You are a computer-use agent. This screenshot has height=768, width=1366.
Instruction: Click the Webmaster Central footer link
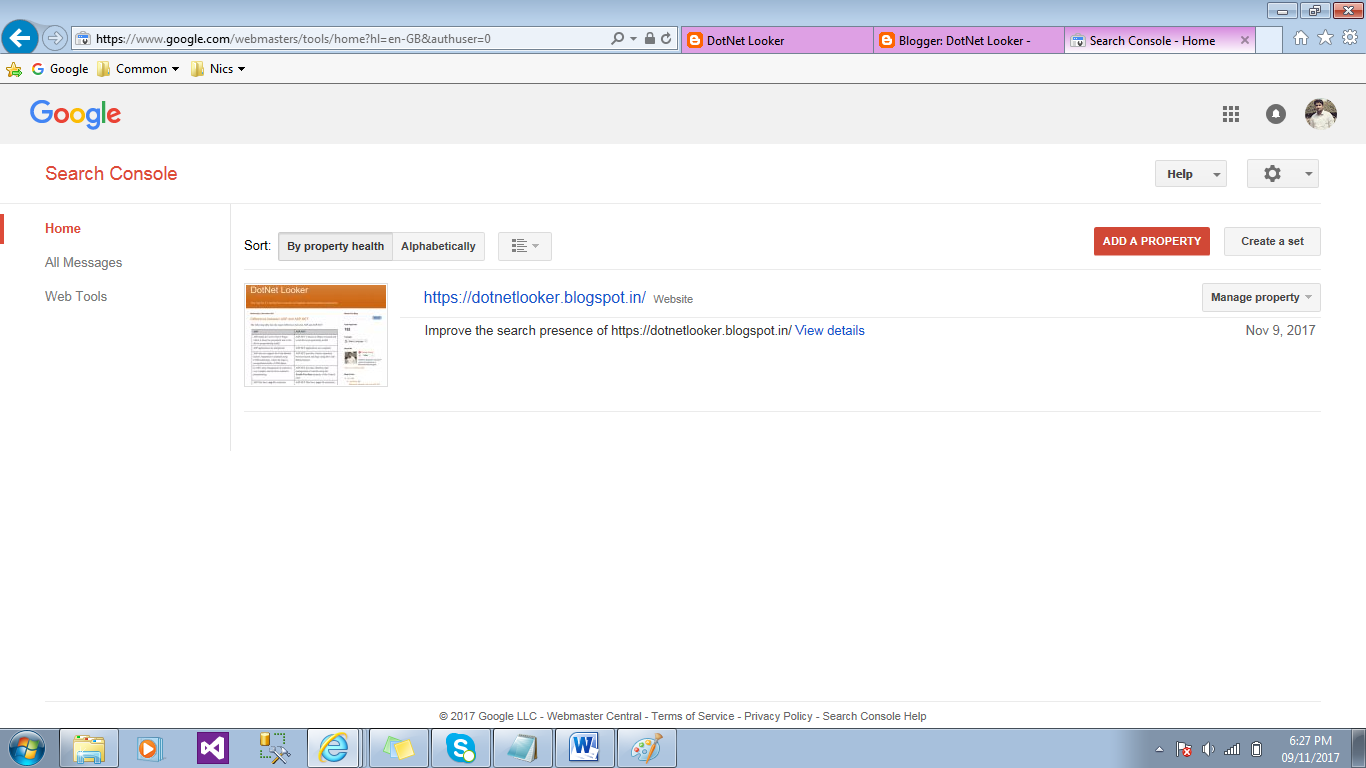pos(594,716)
